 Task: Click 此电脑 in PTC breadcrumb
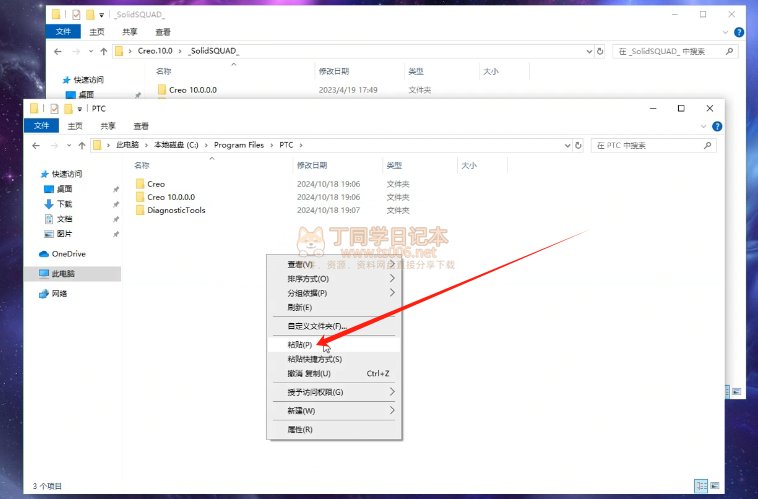[127, 145]
